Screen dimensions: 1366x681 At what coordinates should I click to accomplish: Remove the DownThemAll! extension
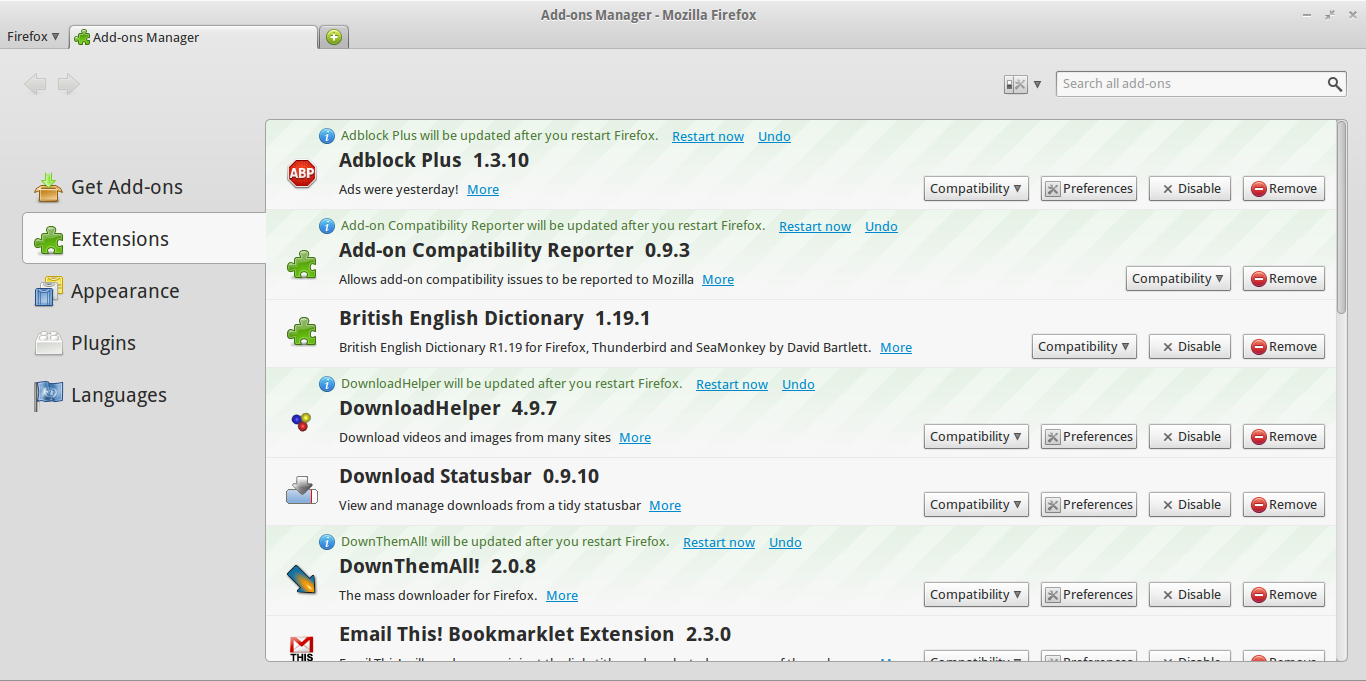pos(1284,595)
